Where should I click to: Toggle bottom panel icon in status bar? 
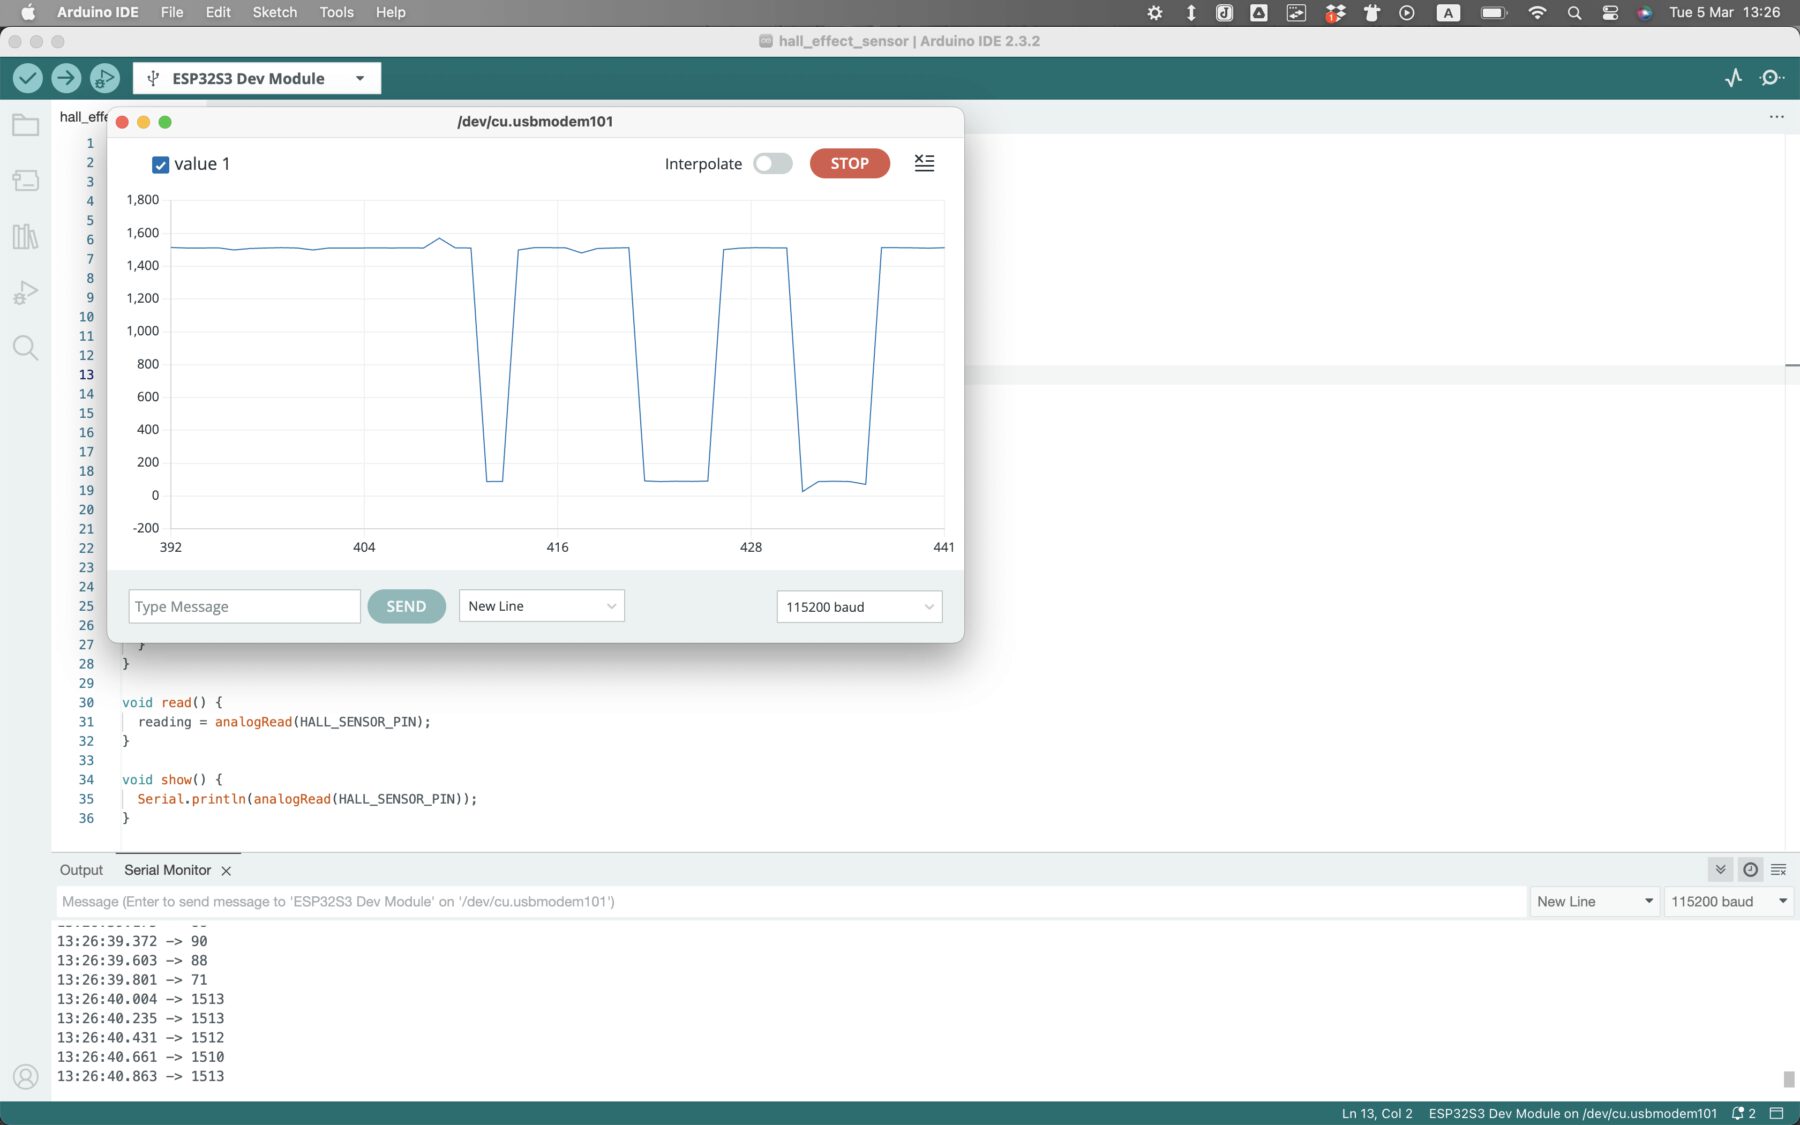pos(1777,1113)
